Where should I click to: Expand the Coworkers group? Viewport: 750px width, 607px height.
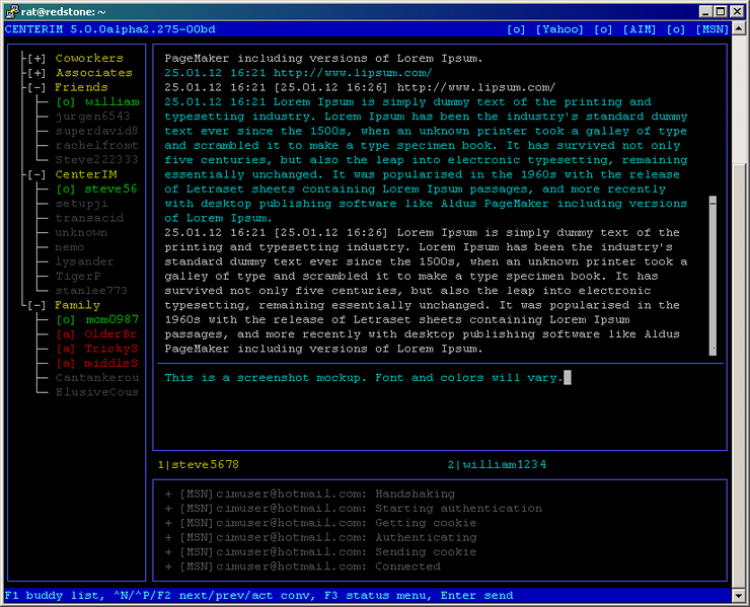point(36,58)
